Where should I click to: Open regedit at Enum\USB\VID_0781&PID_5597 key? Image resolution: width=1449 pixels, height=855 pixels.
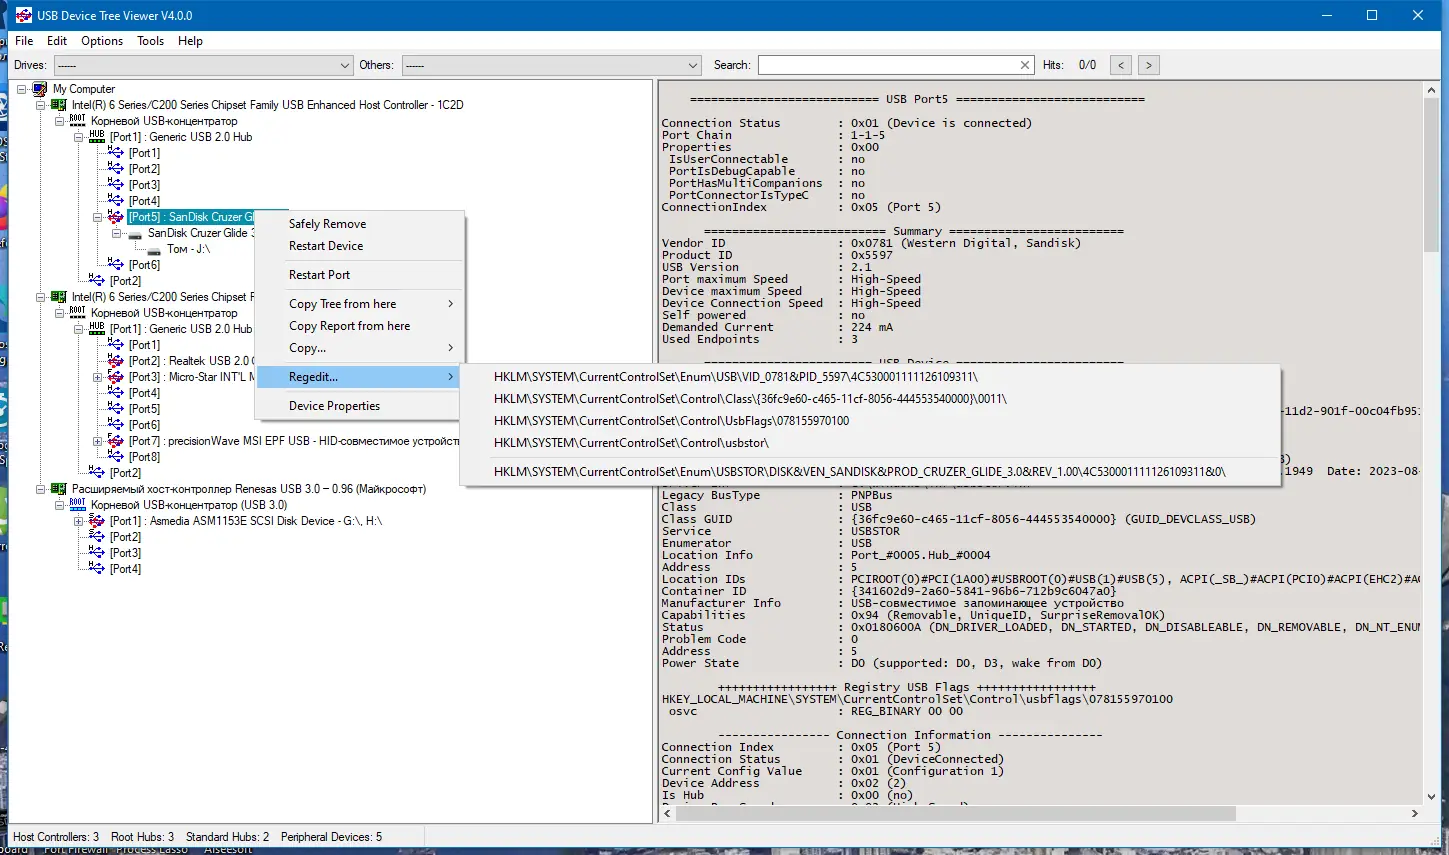point(870,377)
